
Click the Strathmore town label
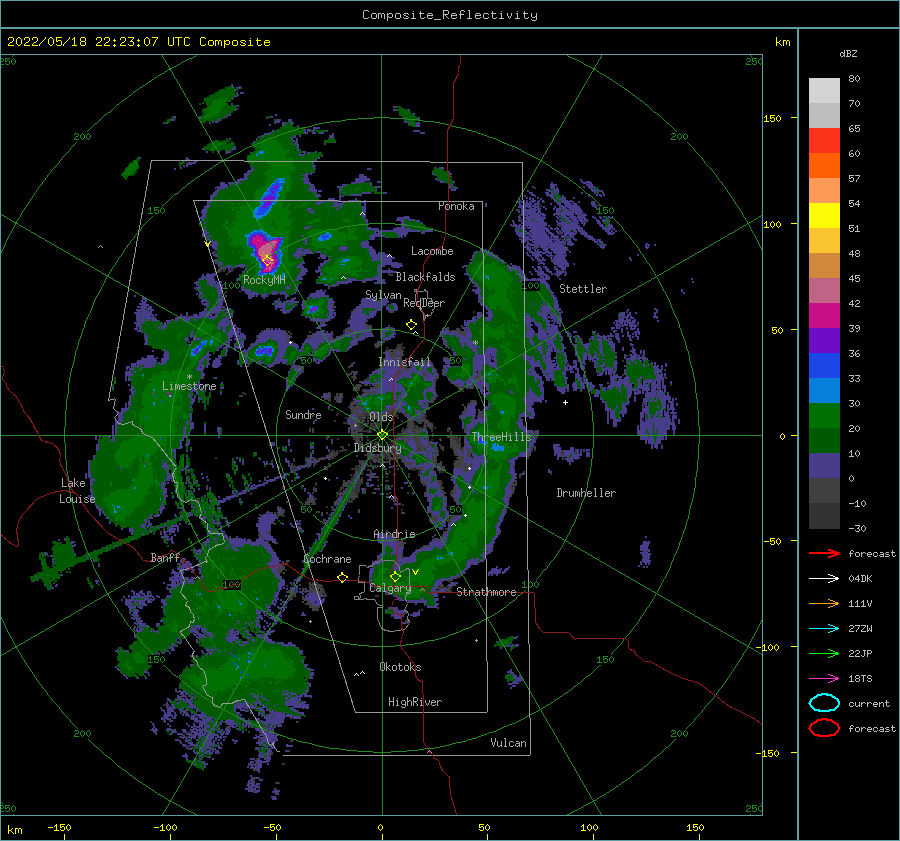(486, 592)
